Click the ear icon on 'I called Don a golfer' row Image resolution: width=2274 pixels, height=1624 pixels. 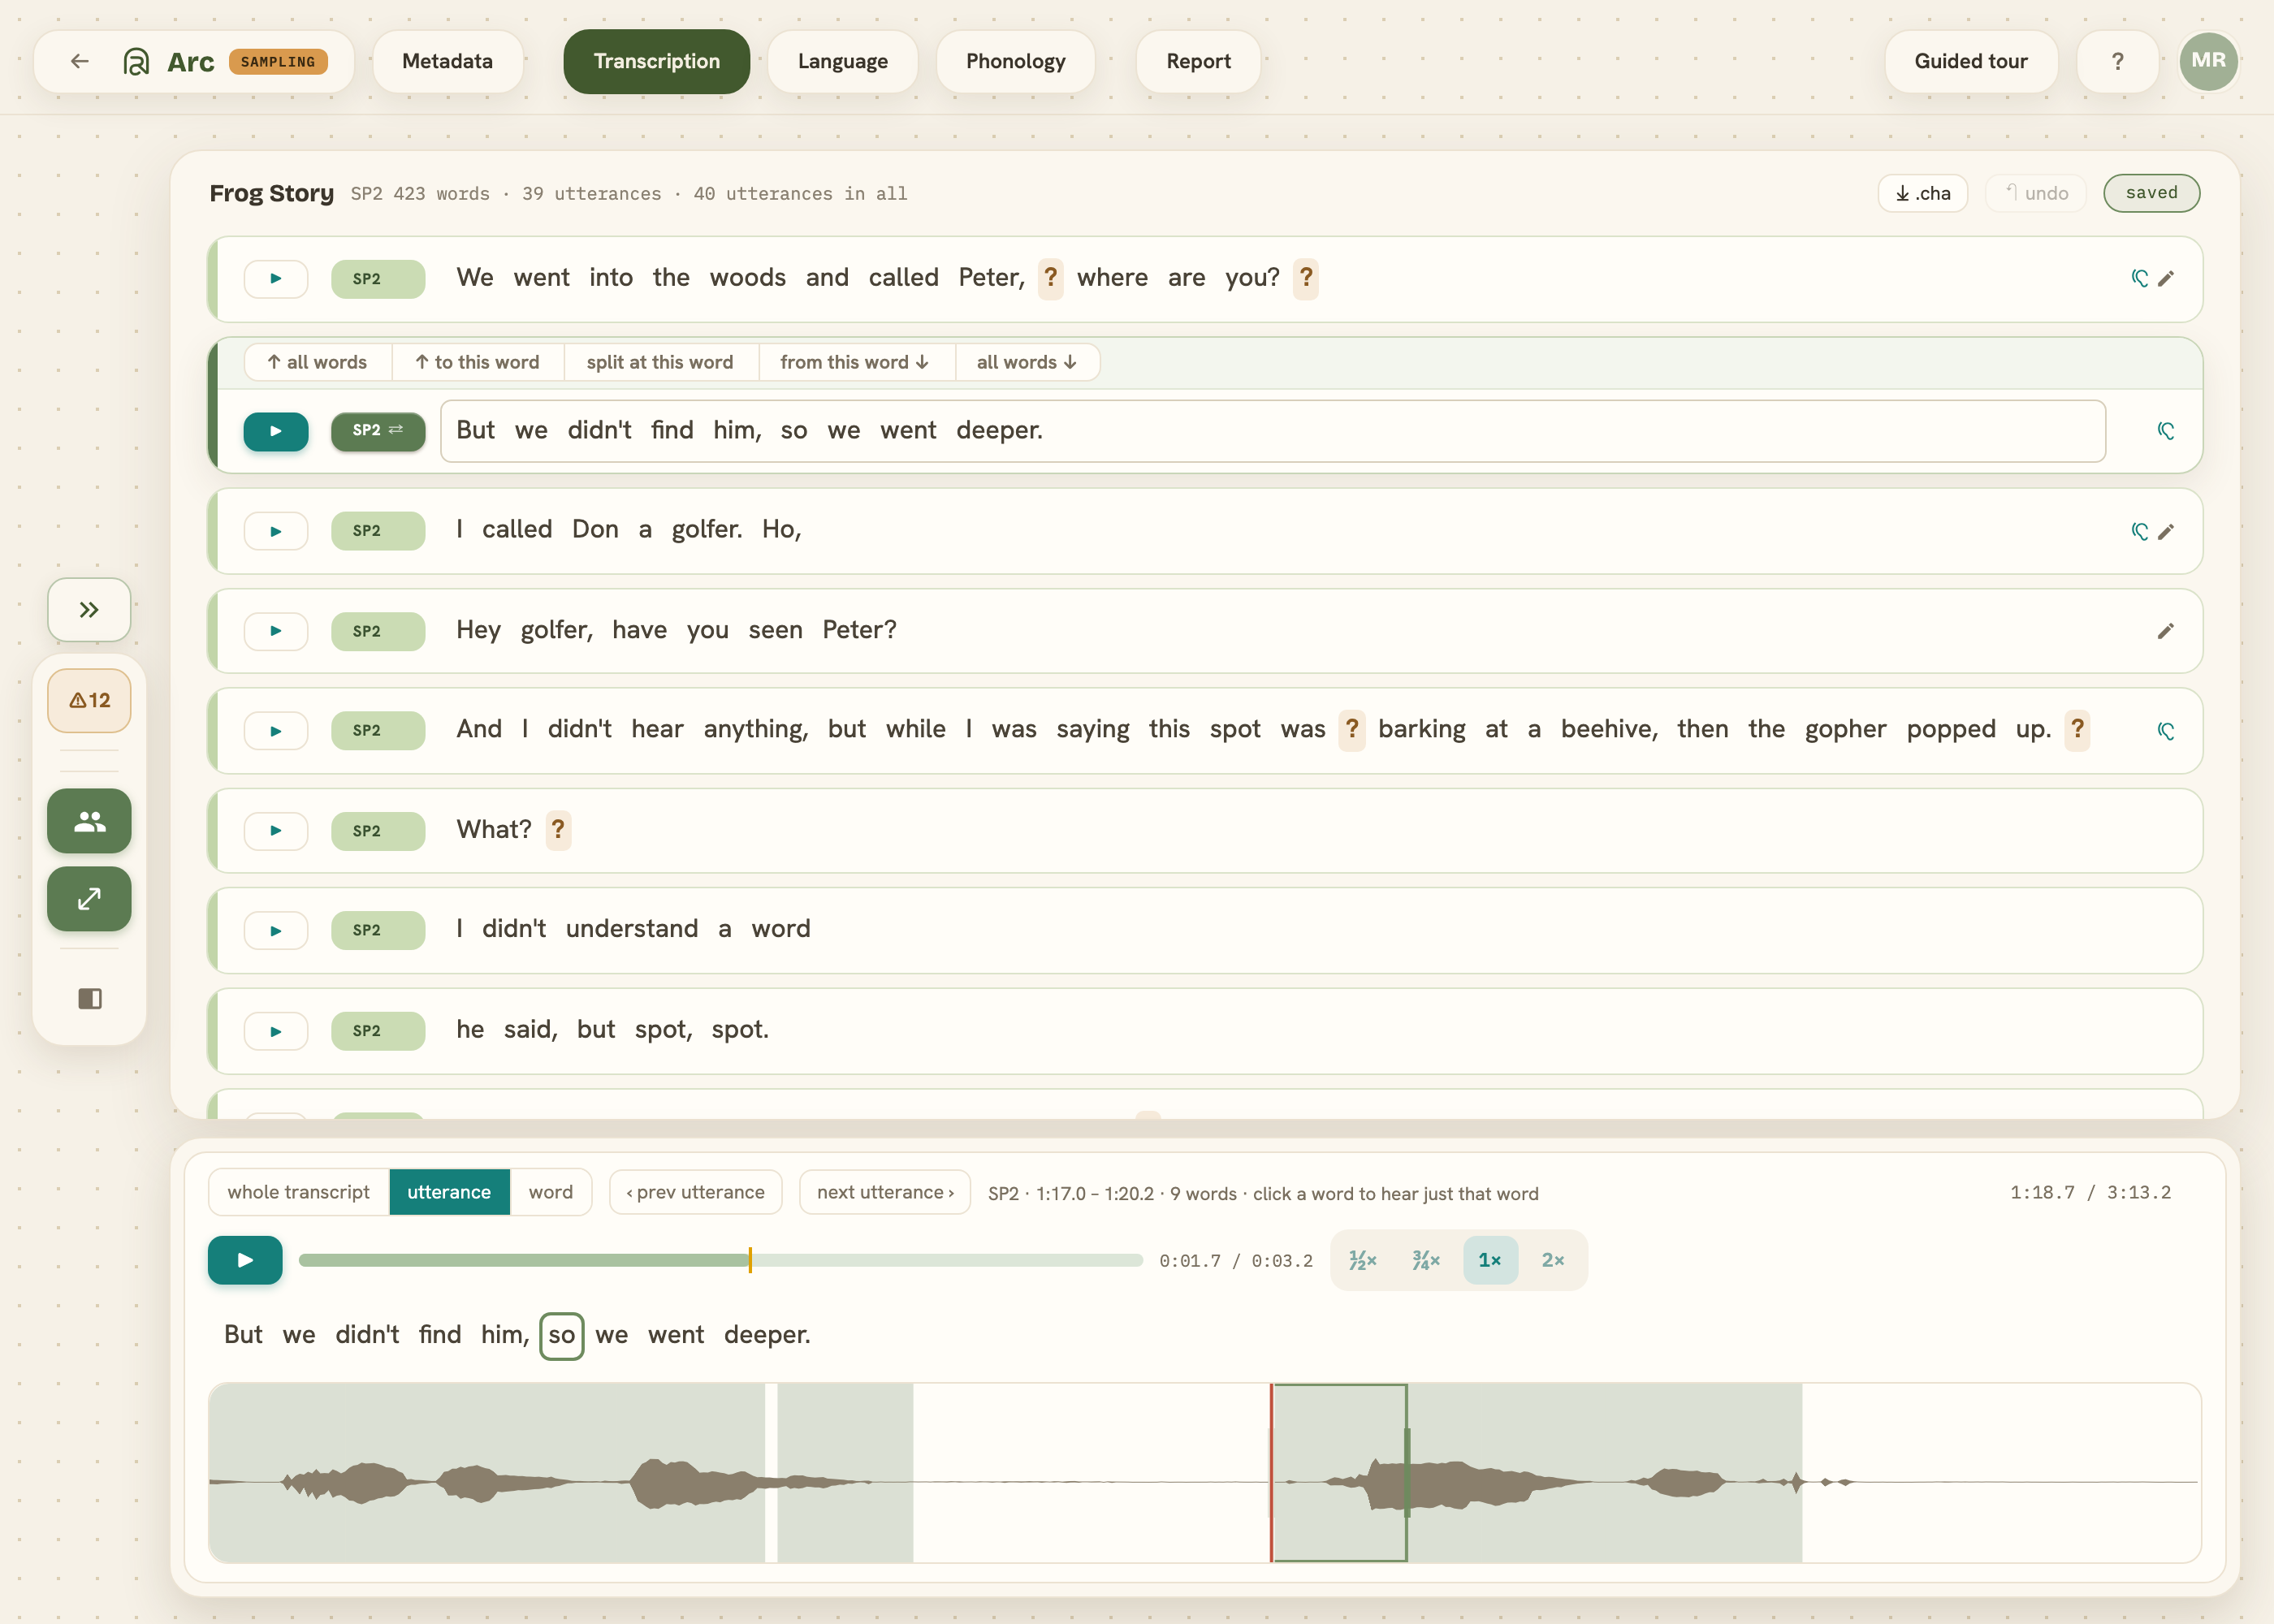click(2139, 531)
